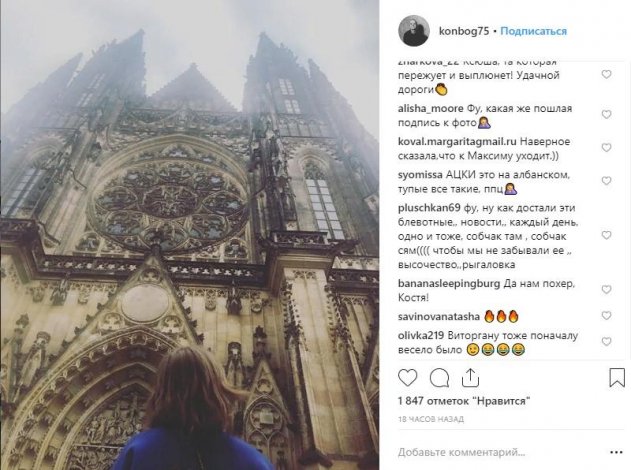The image size is (631, 470).
Task: Save the post with the bookmark icon
Action: click(x=617, y=378)
